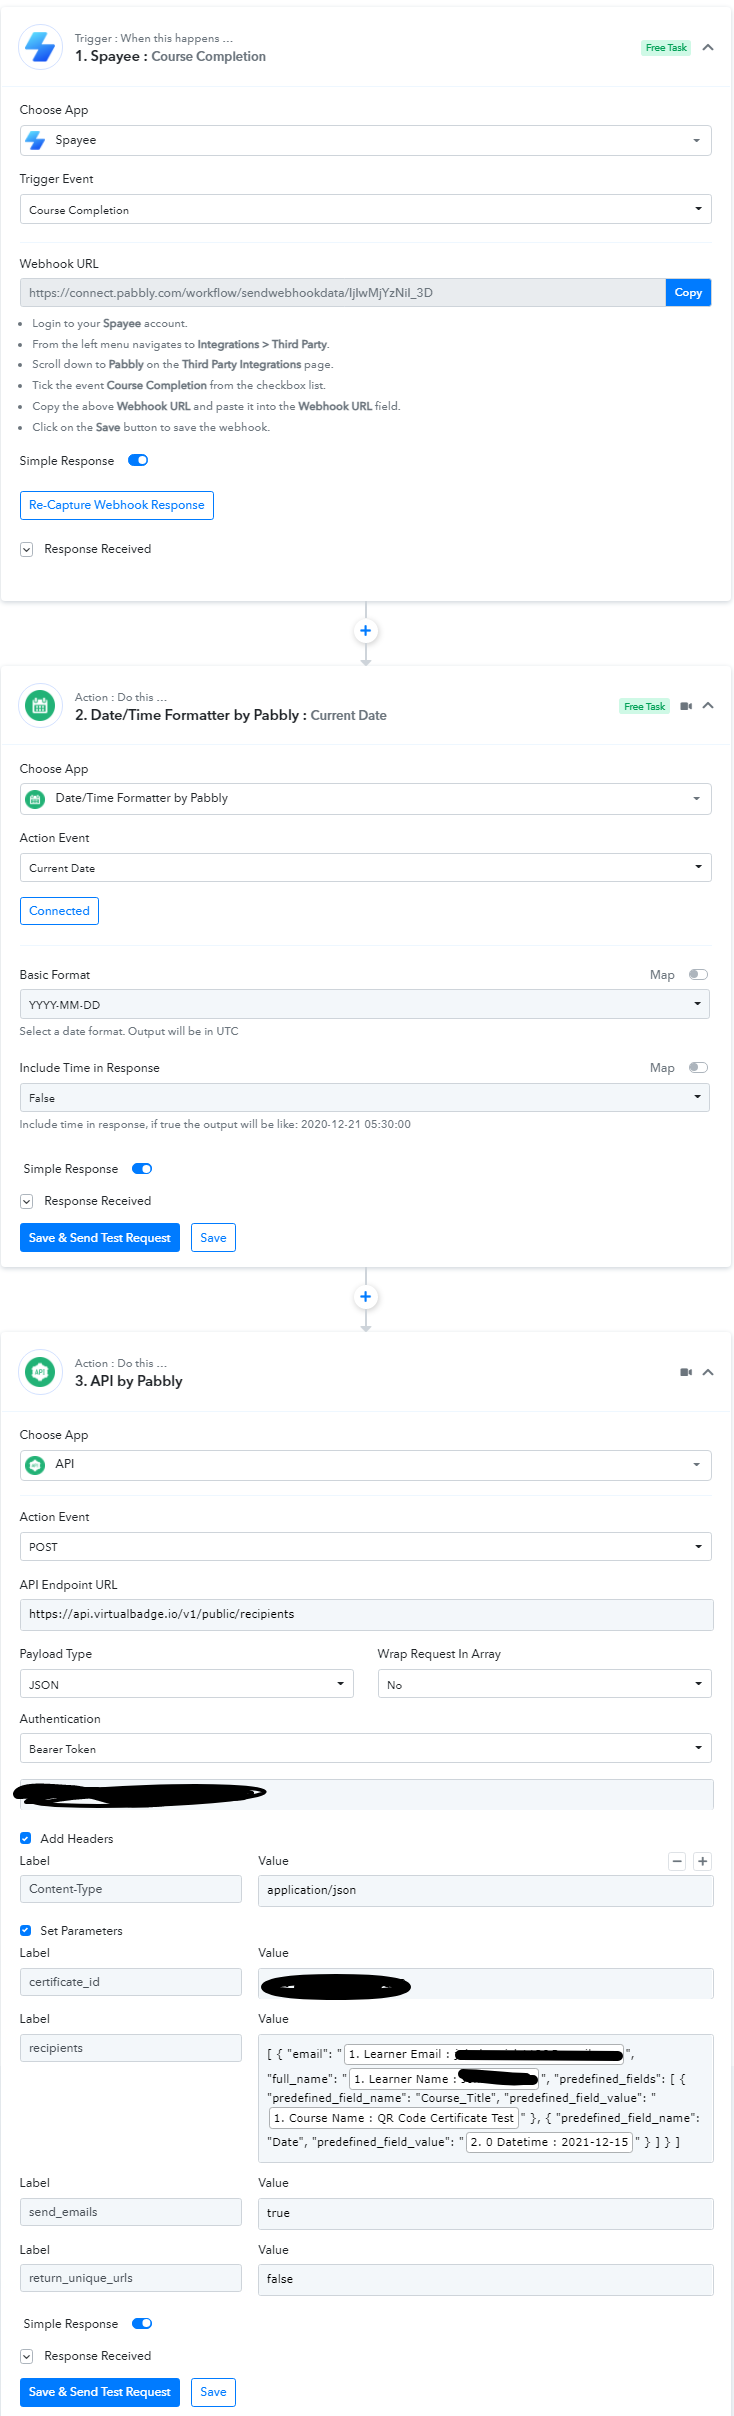Uncheck the Set Parameters checkbox
The width and height of the screenshot is (734, 2416).
26,1931
